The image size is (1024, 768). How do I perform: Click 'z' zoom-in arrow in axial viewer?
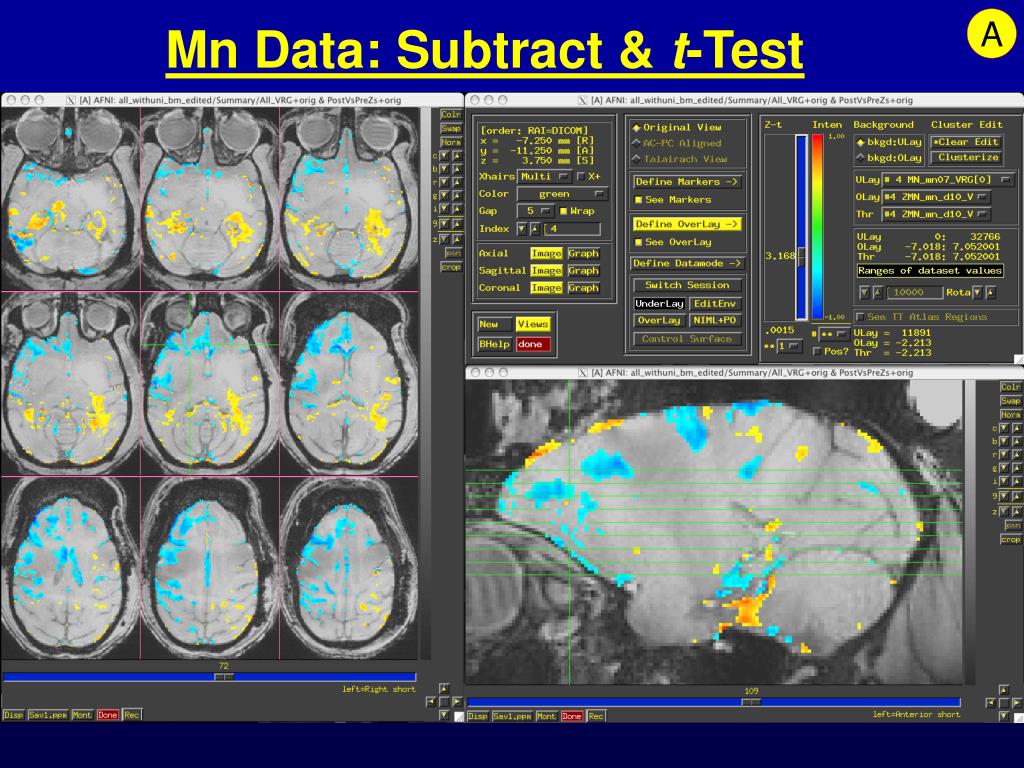456,238
